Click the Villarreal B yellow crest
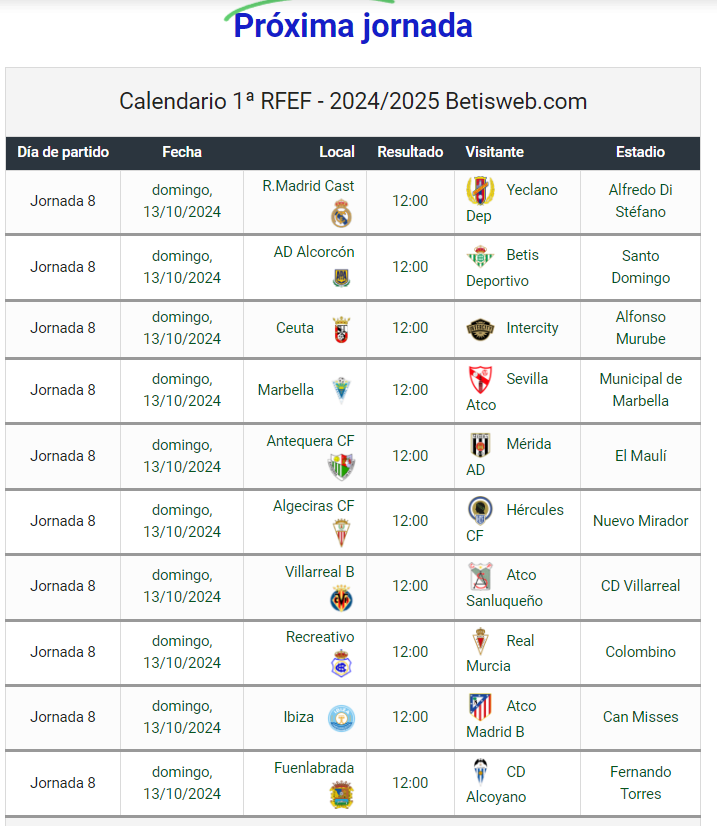 pyautogui.click(x=341, y=598)
